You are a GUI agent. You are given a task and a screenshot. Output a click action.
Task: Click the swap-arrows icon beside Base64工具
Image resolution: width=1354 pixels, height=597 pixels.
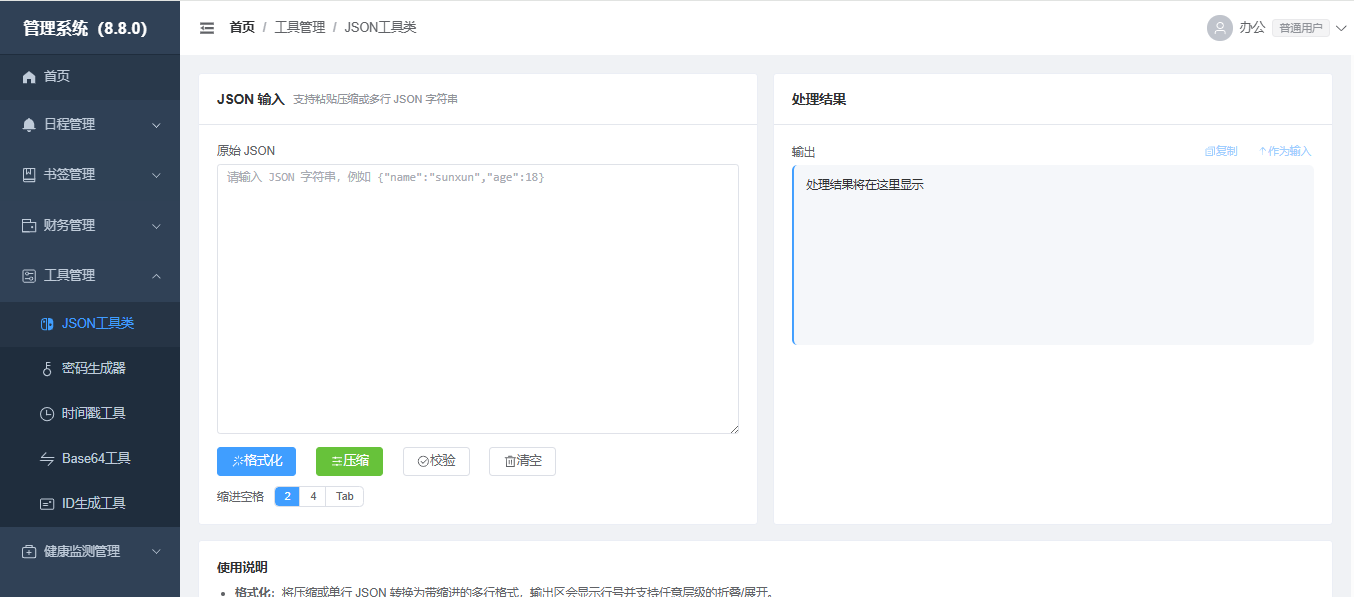[x=47, y=459]
